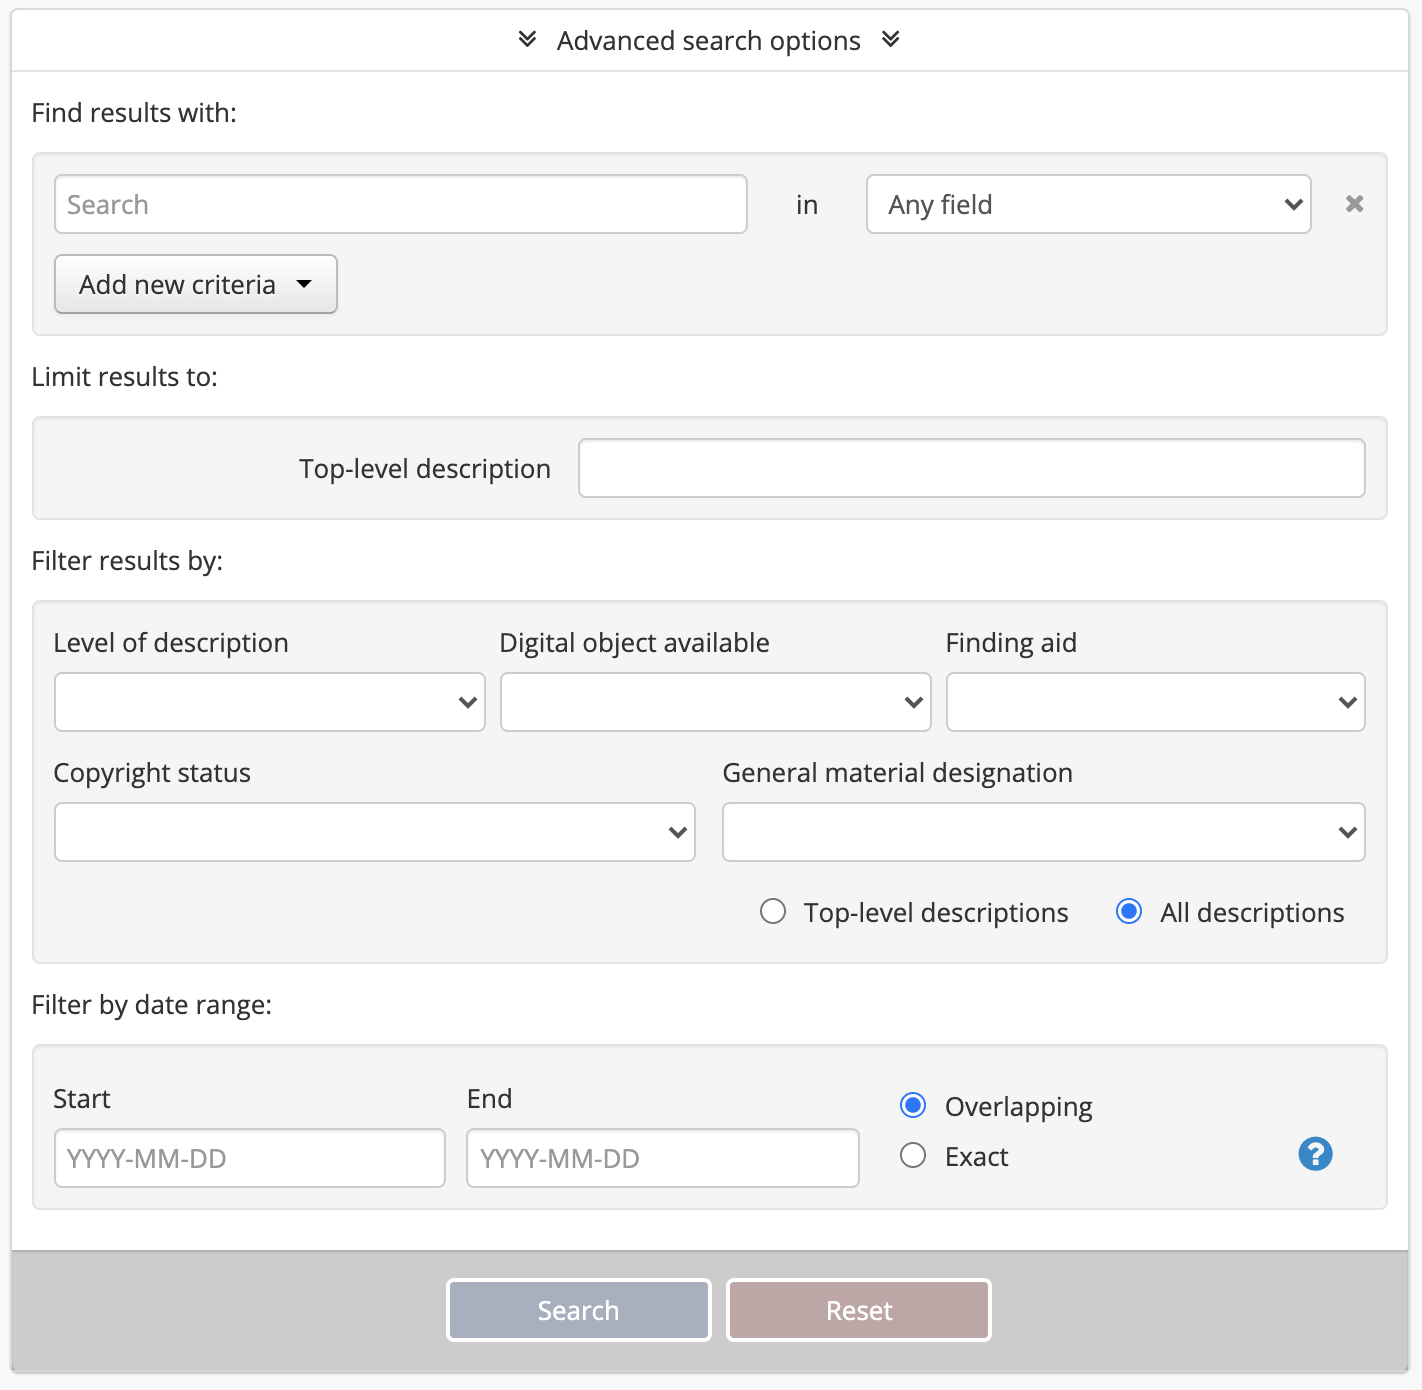Viewport: 1422px width, 1390px height.
Task: Click the Start date field
Action: click(249, 1157)
